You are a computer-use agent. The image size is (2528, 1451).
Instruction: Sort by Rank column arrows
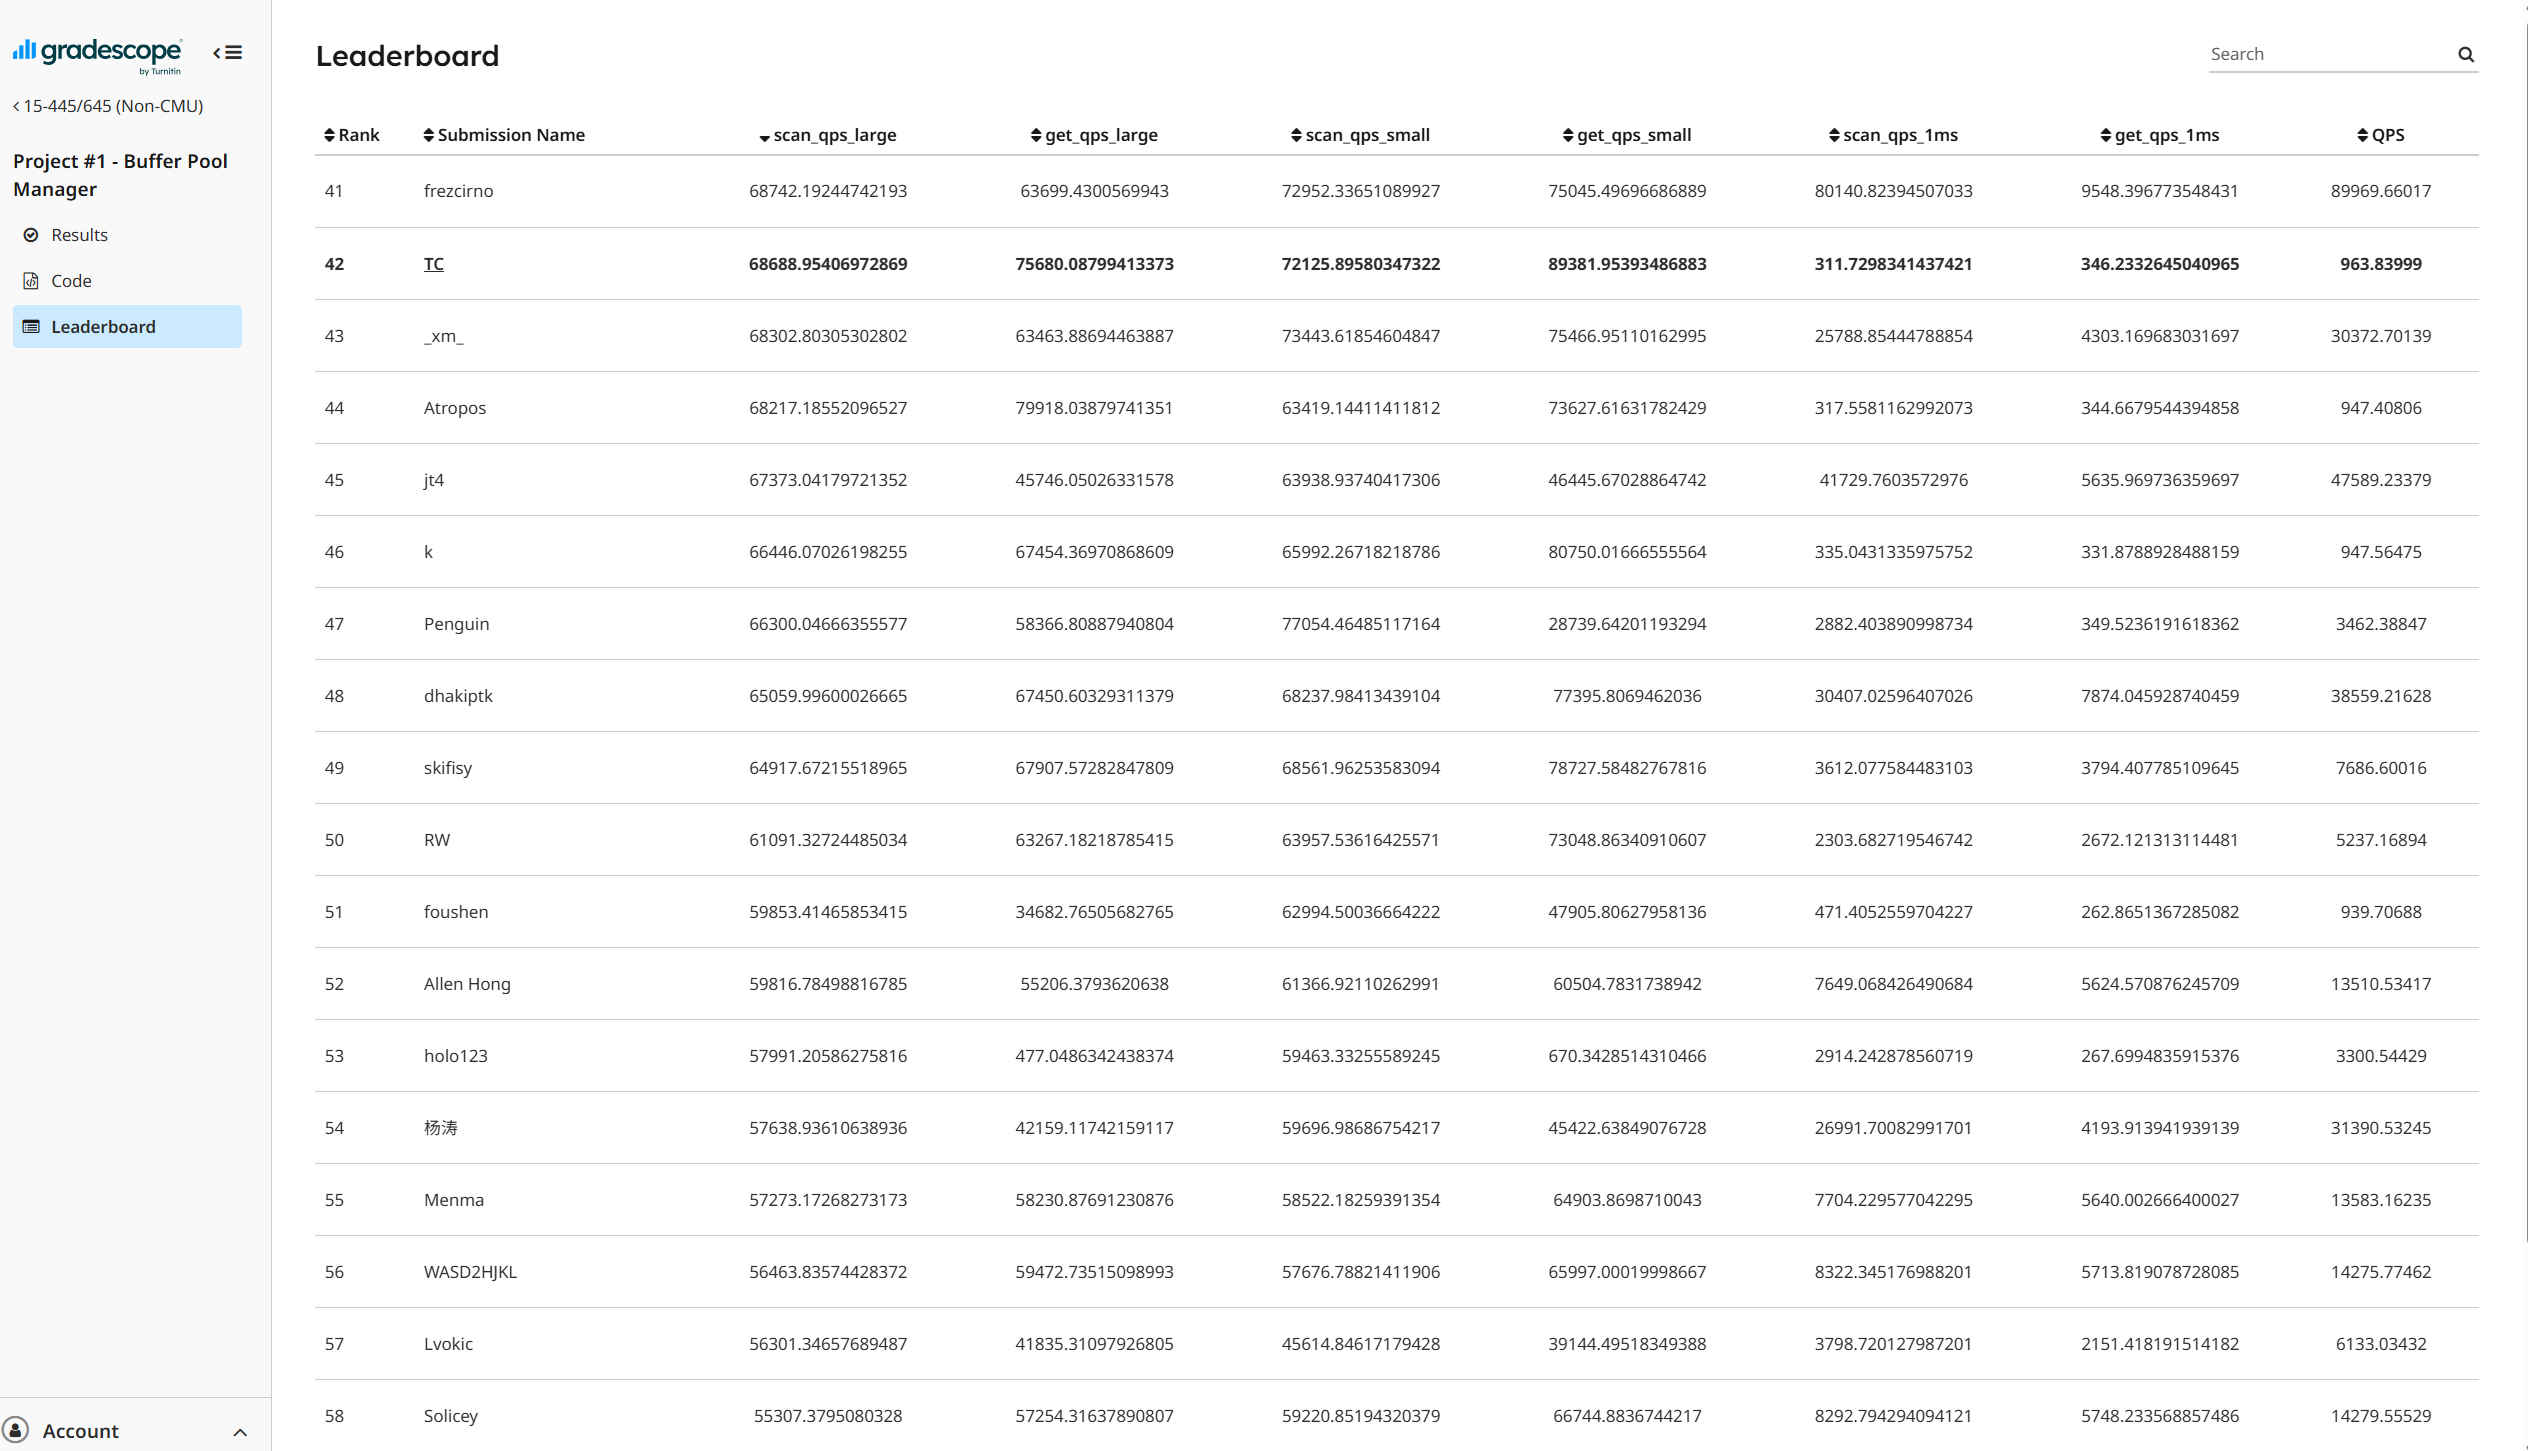(329, 135)
